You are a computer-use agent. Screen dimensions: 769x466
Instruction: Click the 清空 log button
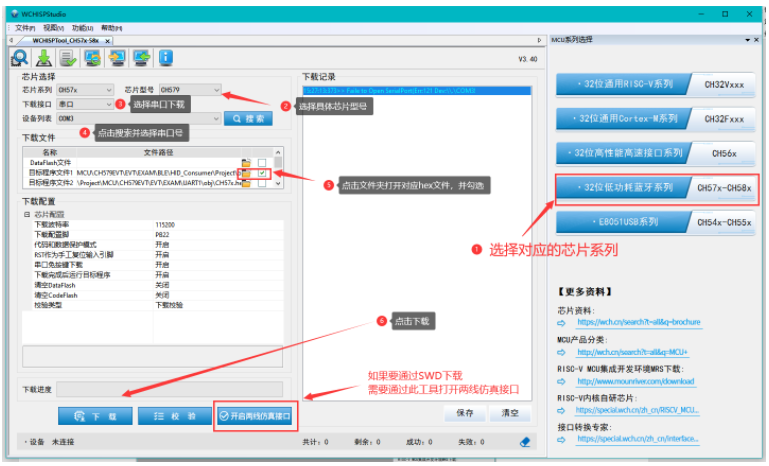(510, 413)
